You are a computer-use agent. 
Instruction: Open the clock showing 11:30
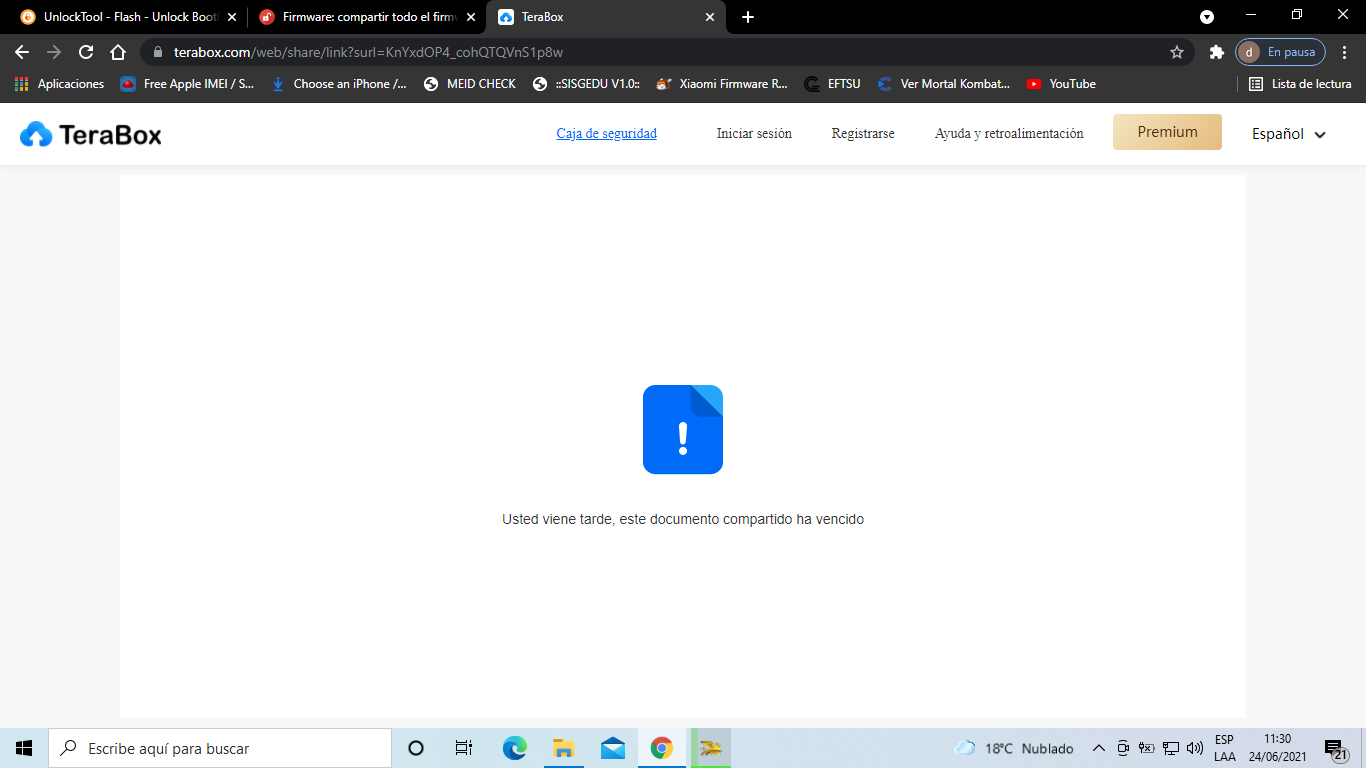pyautogui.click(x=1277, y=748)
